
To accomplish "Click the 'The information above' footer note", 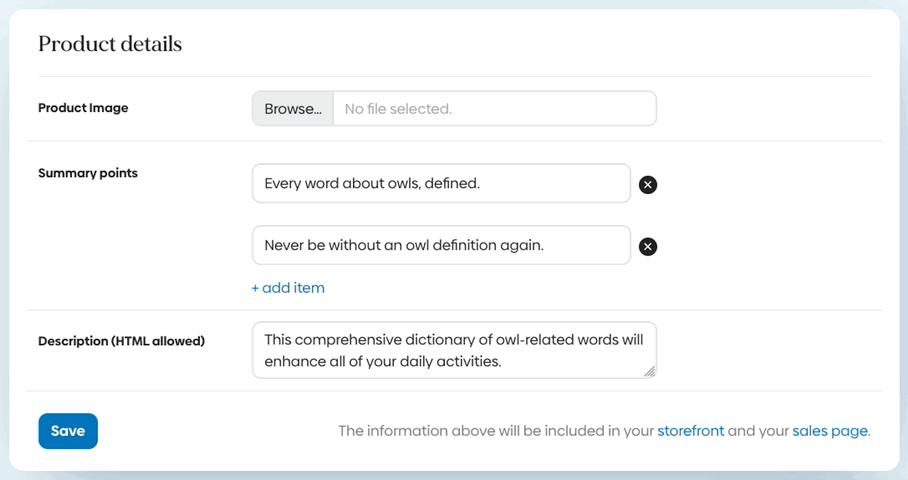I will [495, 431].
